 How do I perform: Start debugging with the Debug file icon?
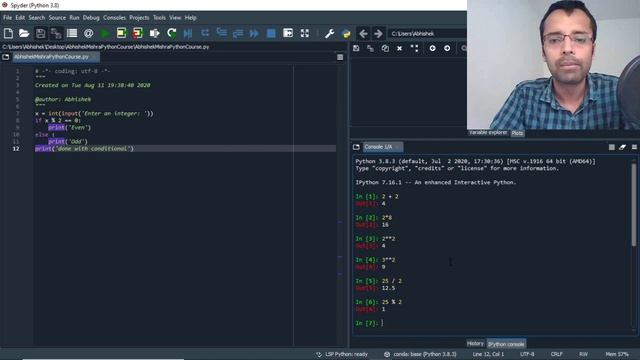point(188,33)
